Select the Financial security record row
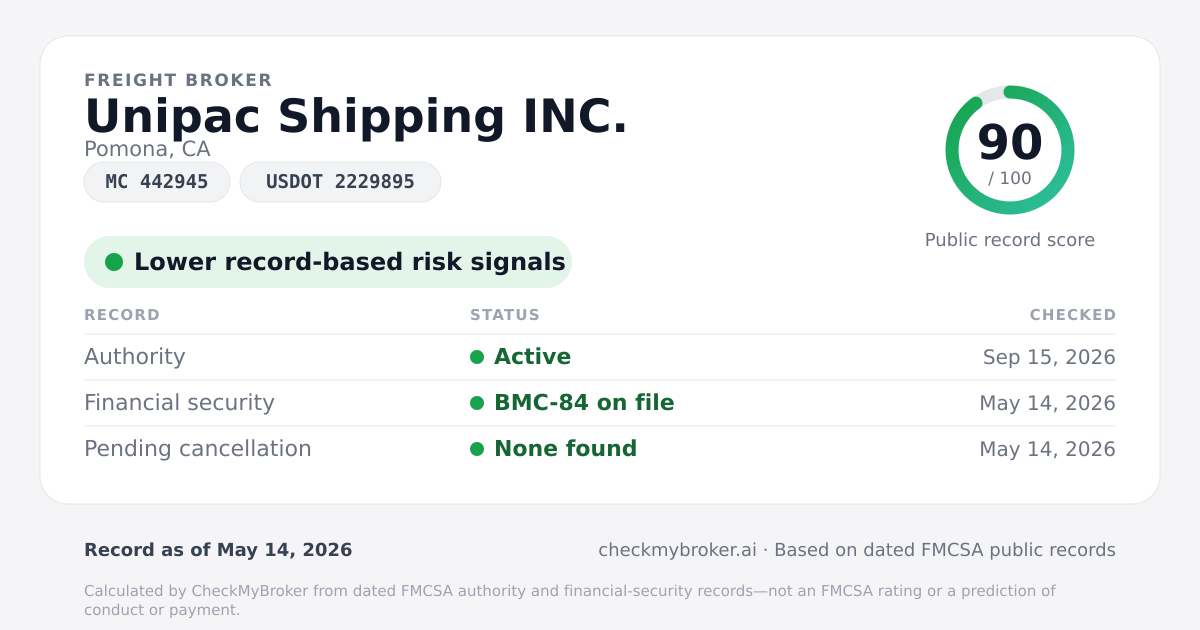This screenshot has width=1200, height=630. tap(600, 403)
